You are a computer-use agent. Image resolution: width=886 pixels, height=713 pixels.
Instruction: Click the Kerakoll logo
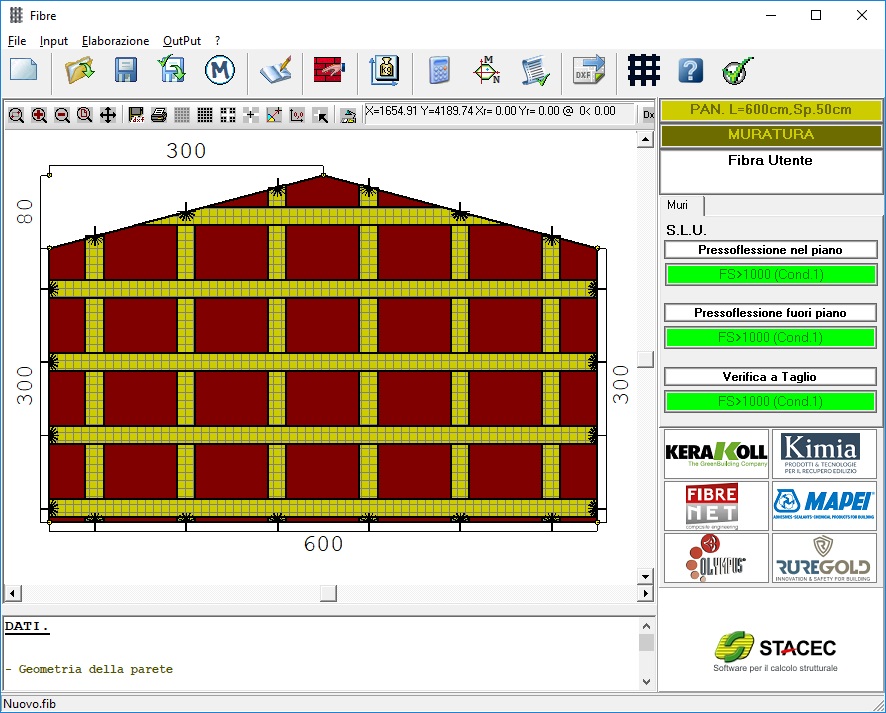[x=716, y=454]
